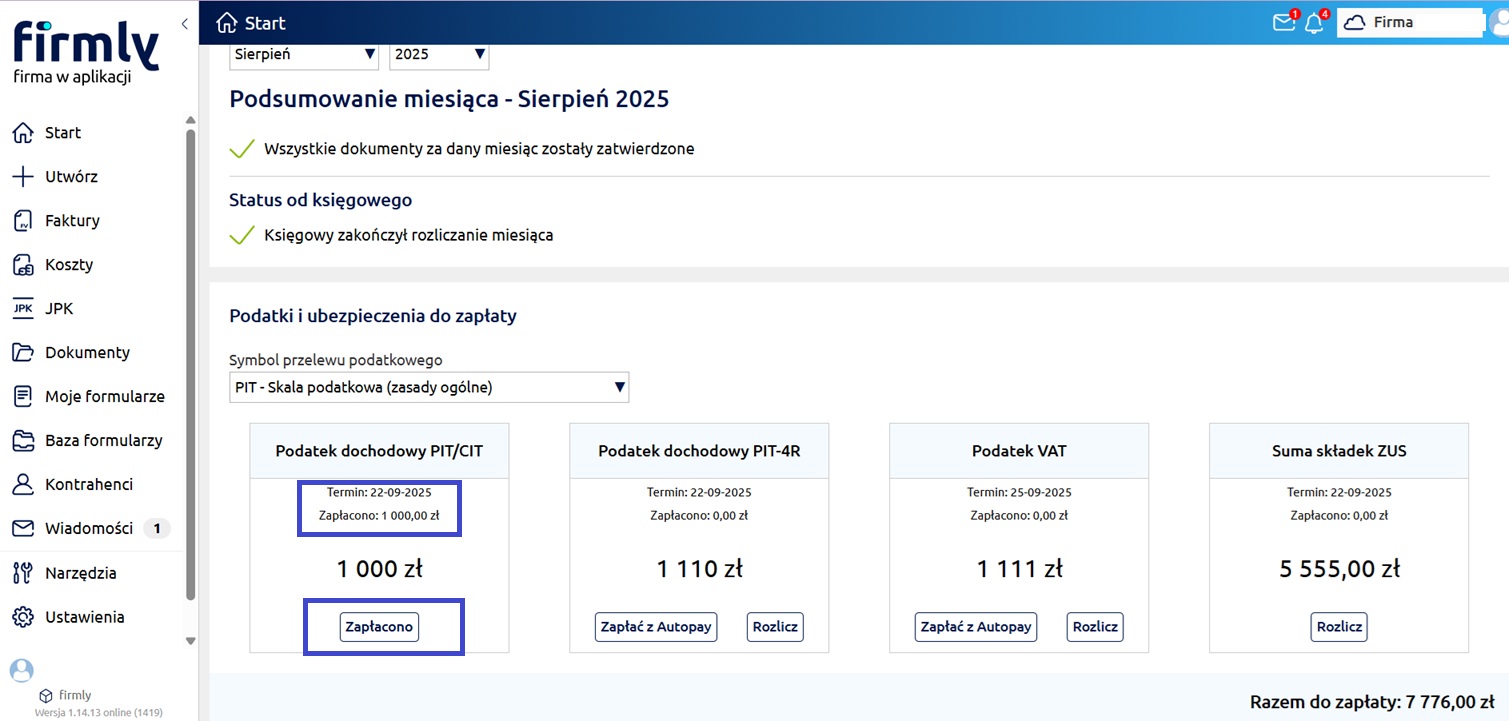The width and height of the screenshot is (1509, 721).
Task: Click the user avatar icon in sidebar
Action: coord(20,670)
